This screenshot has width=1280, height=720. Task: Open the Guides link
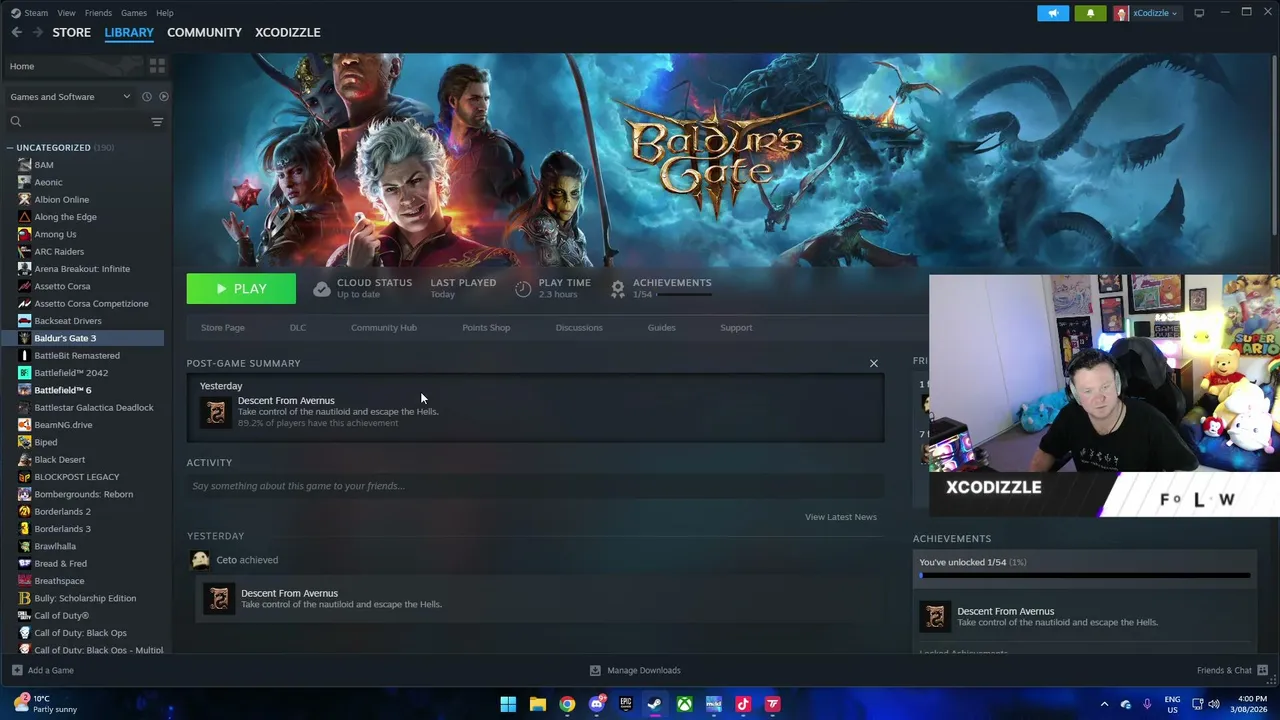pos(661,328)
